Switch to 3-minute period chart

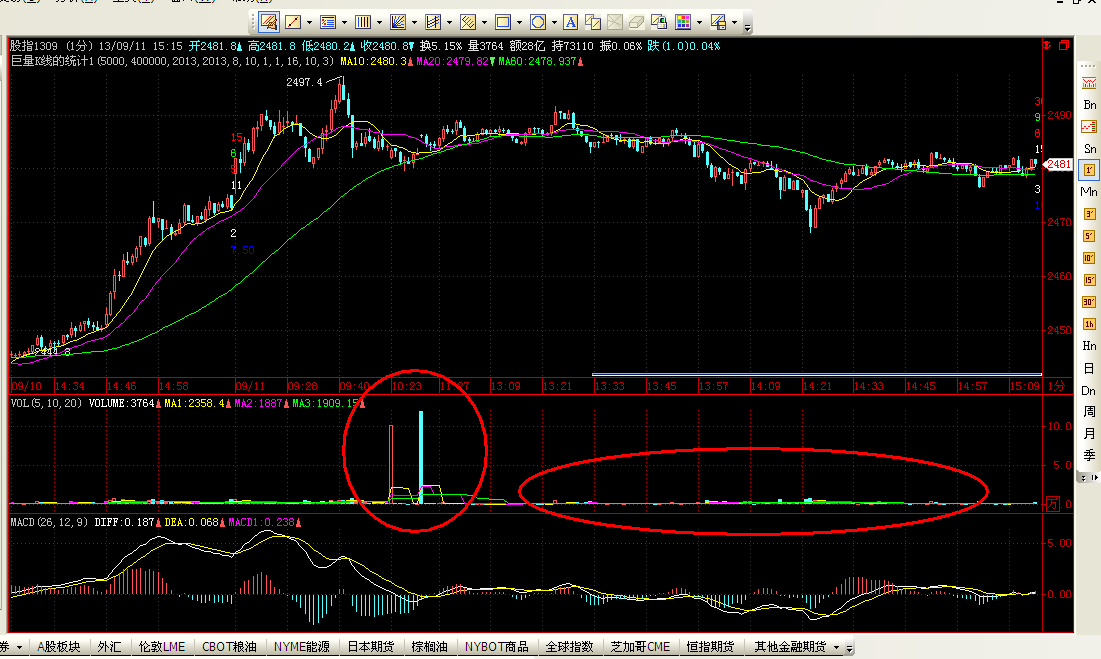pos(1089,214)
